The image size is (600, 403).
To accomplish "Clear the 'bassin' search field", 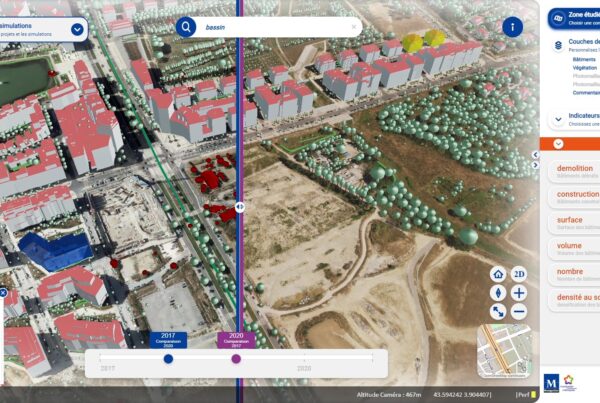I will 353,27.
